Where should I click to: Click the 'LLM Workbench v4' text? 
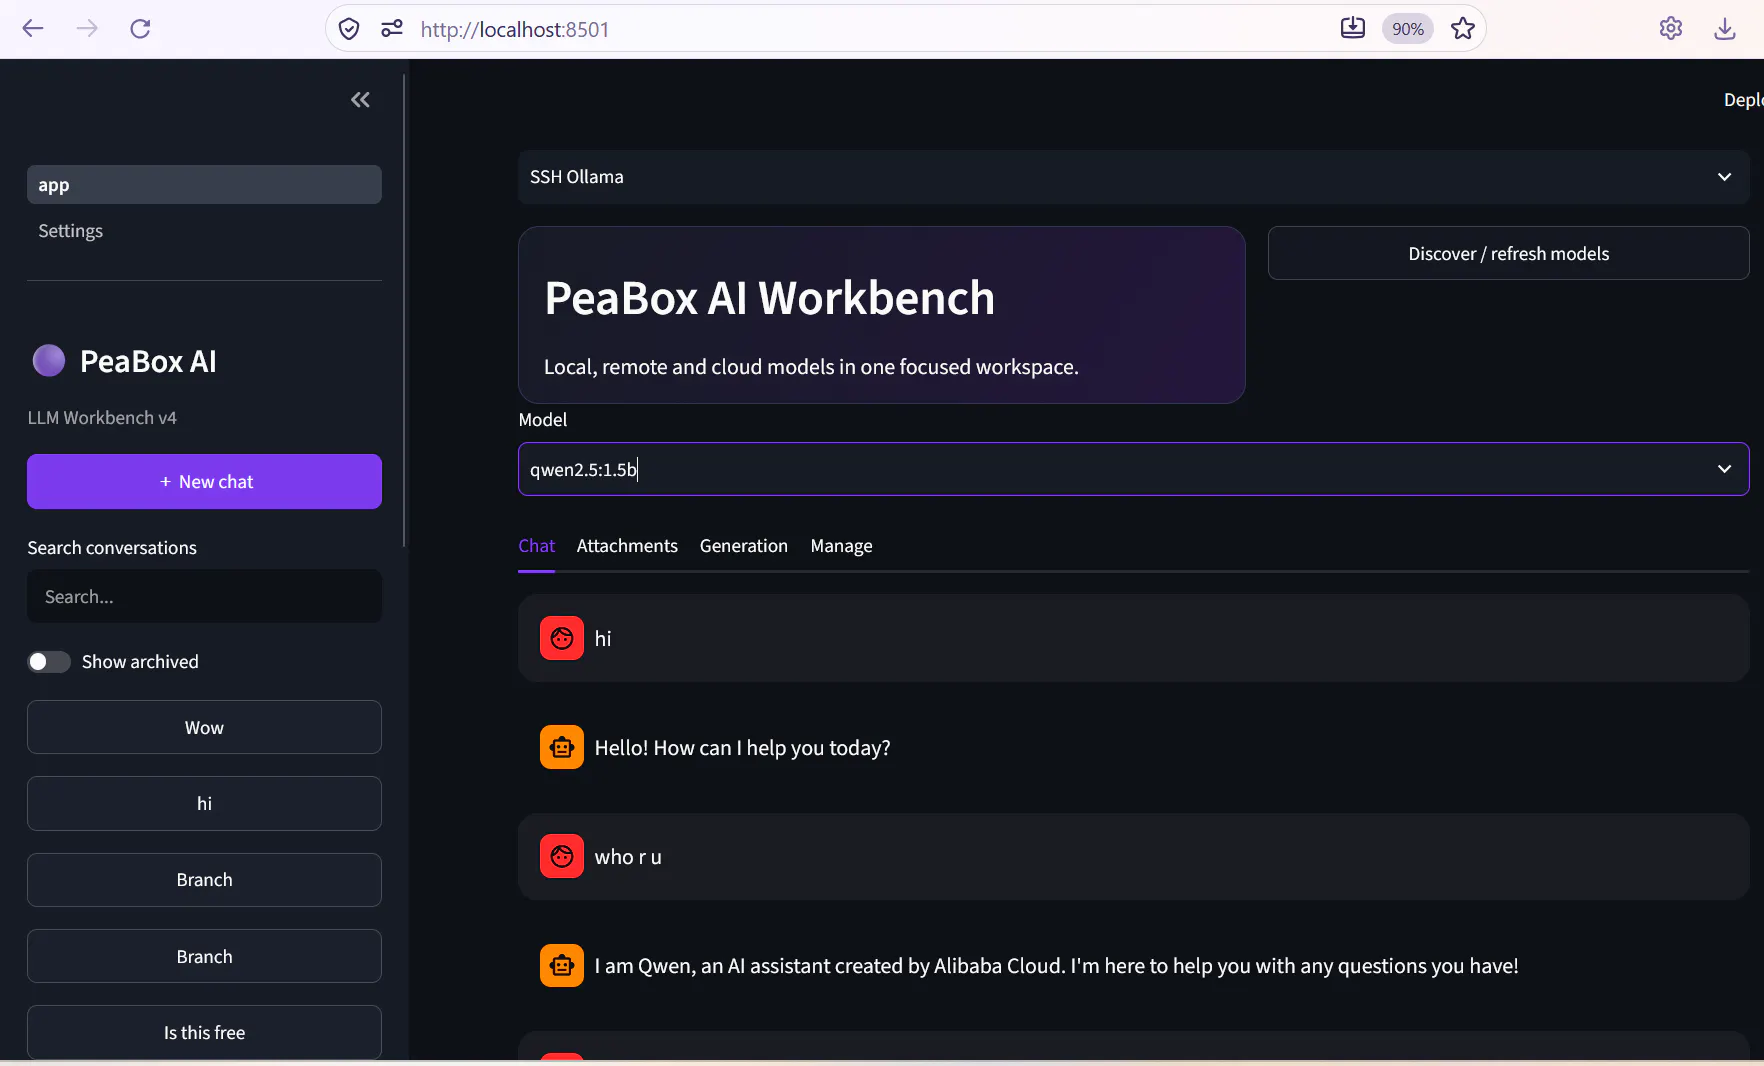(102, 418)
